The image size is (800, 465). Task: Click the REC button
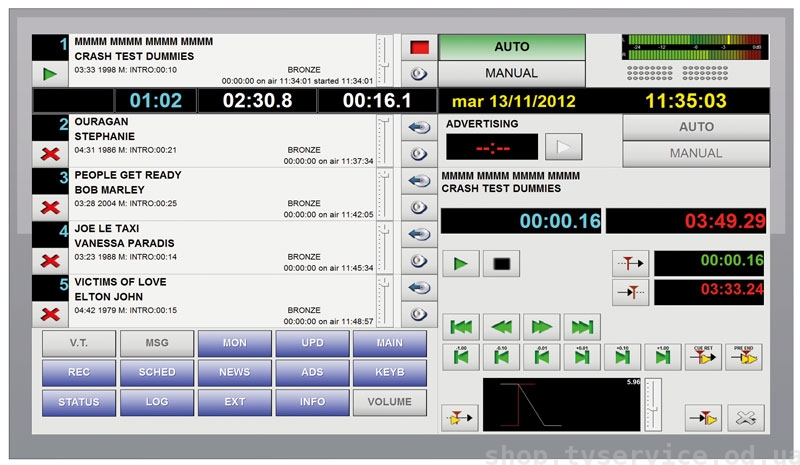(79, 372)
